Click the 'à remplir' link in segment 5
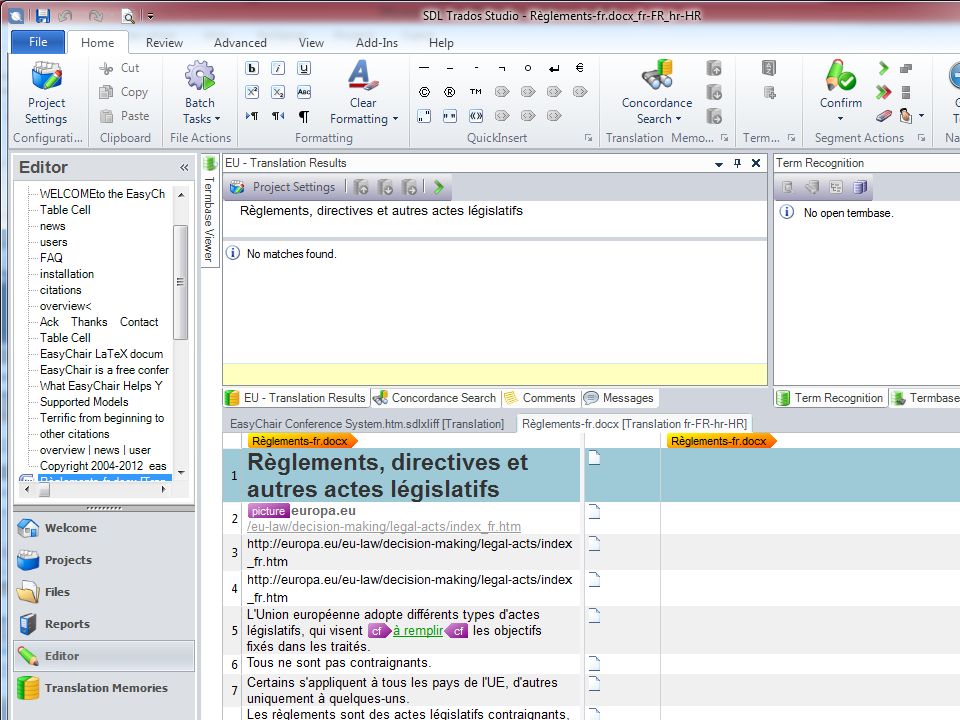The height and width of the screenshot is (720, 960). point(418,631)
